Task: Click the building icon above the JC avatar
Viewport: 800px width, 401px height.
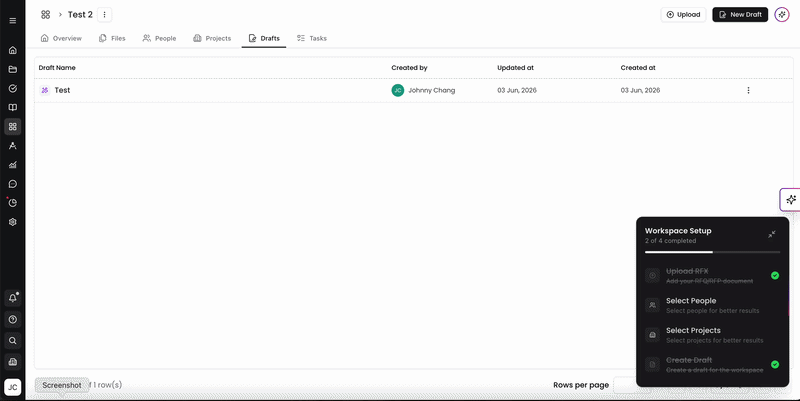Action: 13,362
